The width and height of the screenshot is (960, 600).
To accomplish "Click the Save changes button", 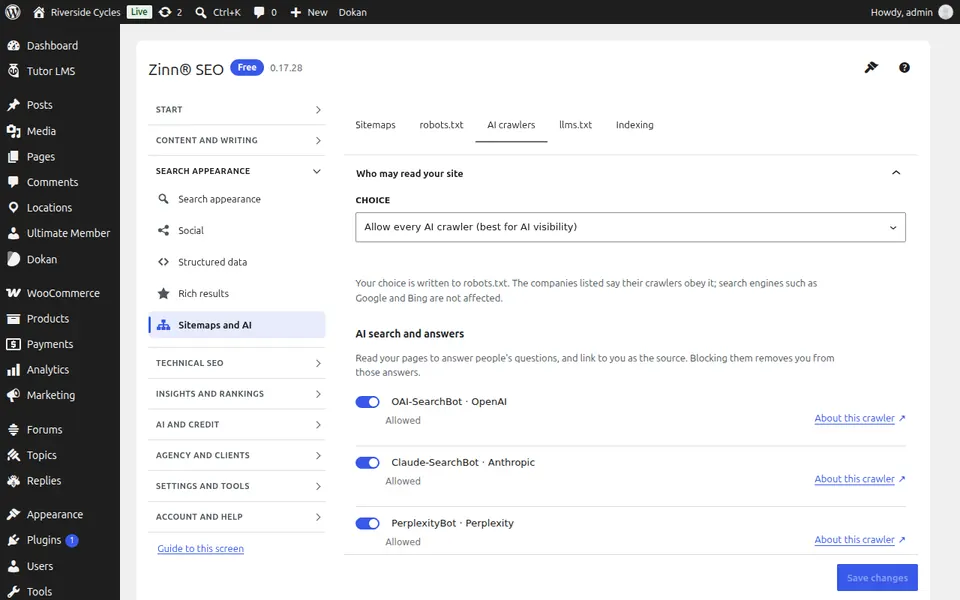I will [x=877, y=577].
